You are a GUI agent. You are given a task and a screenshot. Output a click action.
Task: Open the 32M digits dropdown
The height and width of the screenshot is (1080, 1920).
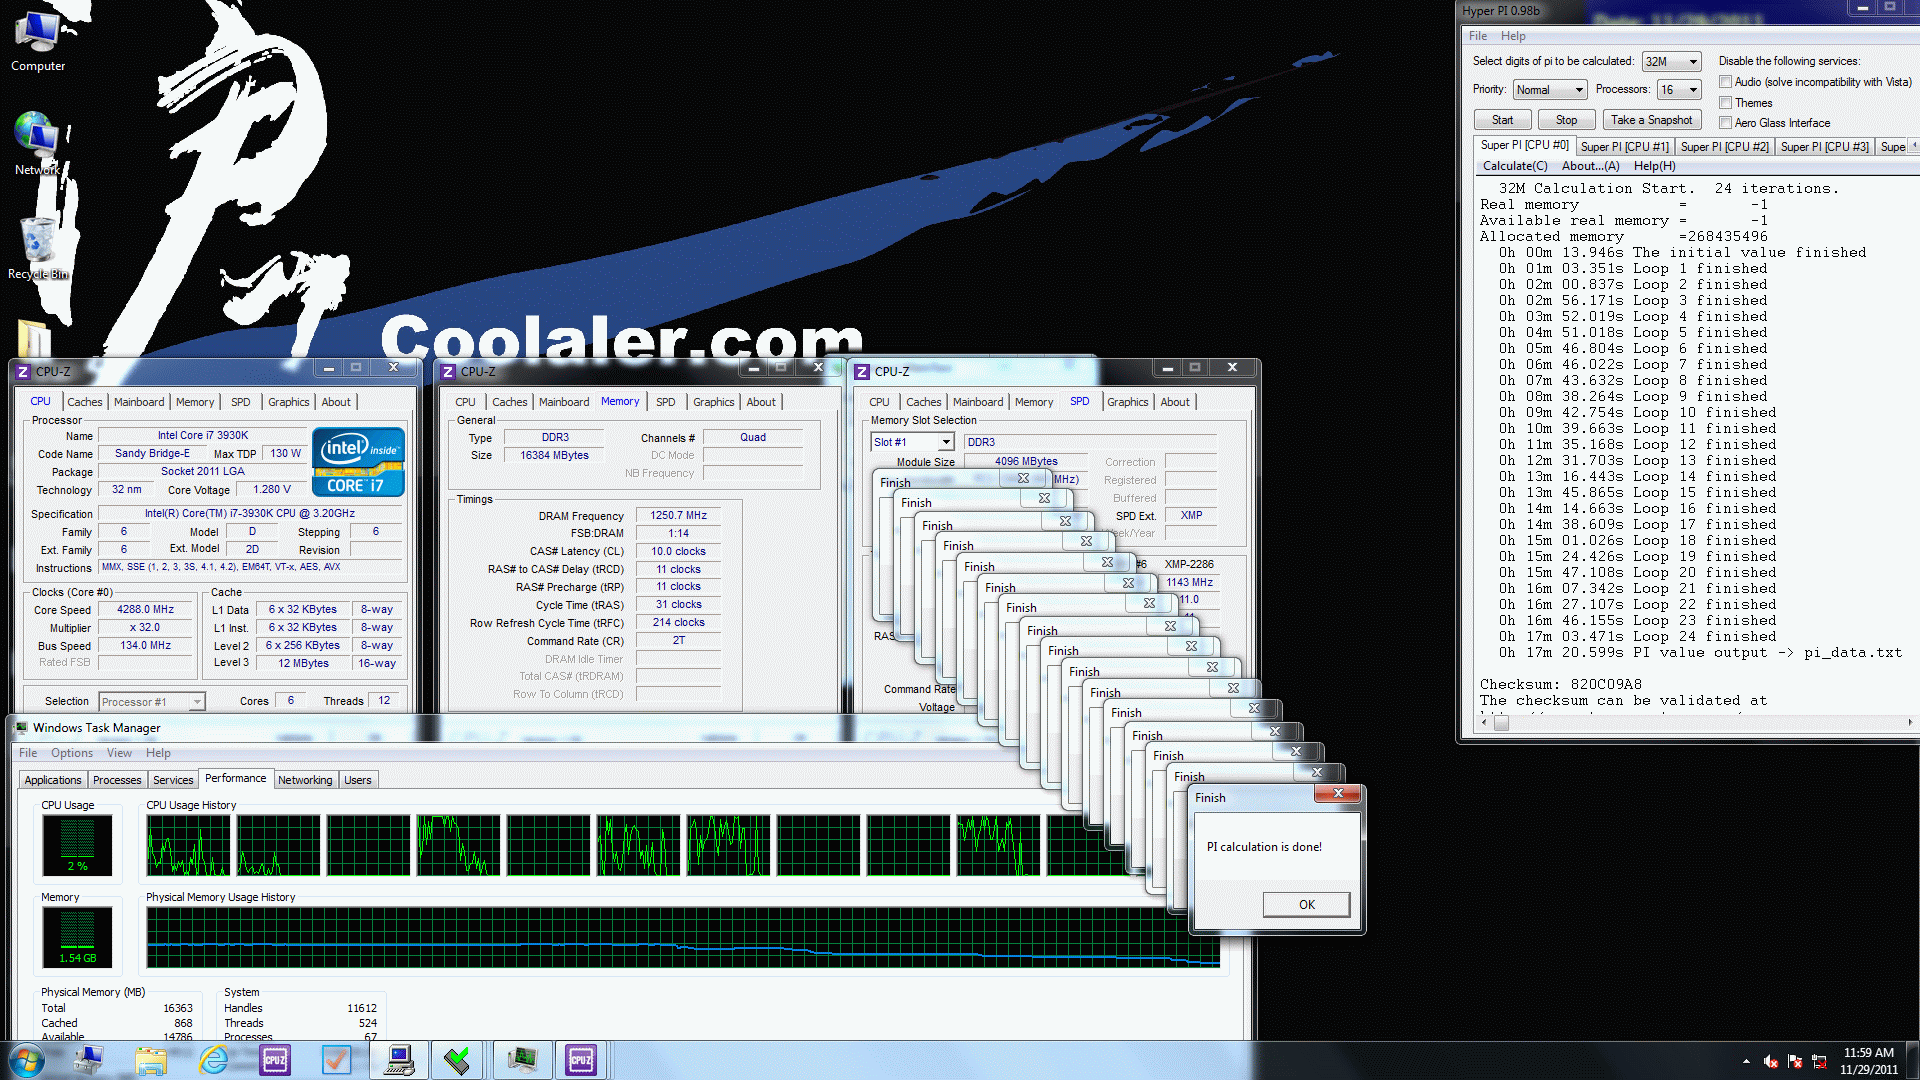[1671, 62]
